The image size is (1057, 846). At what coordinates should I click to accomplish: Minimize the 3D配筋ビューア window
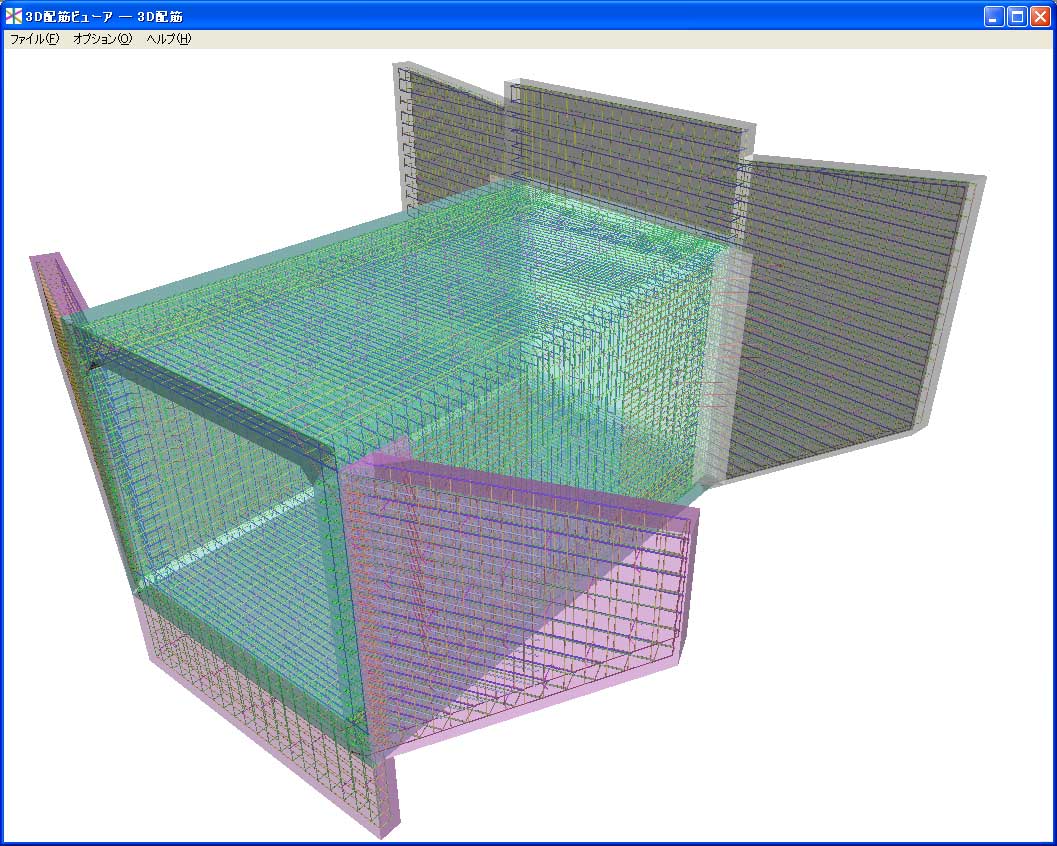(994, 16)
